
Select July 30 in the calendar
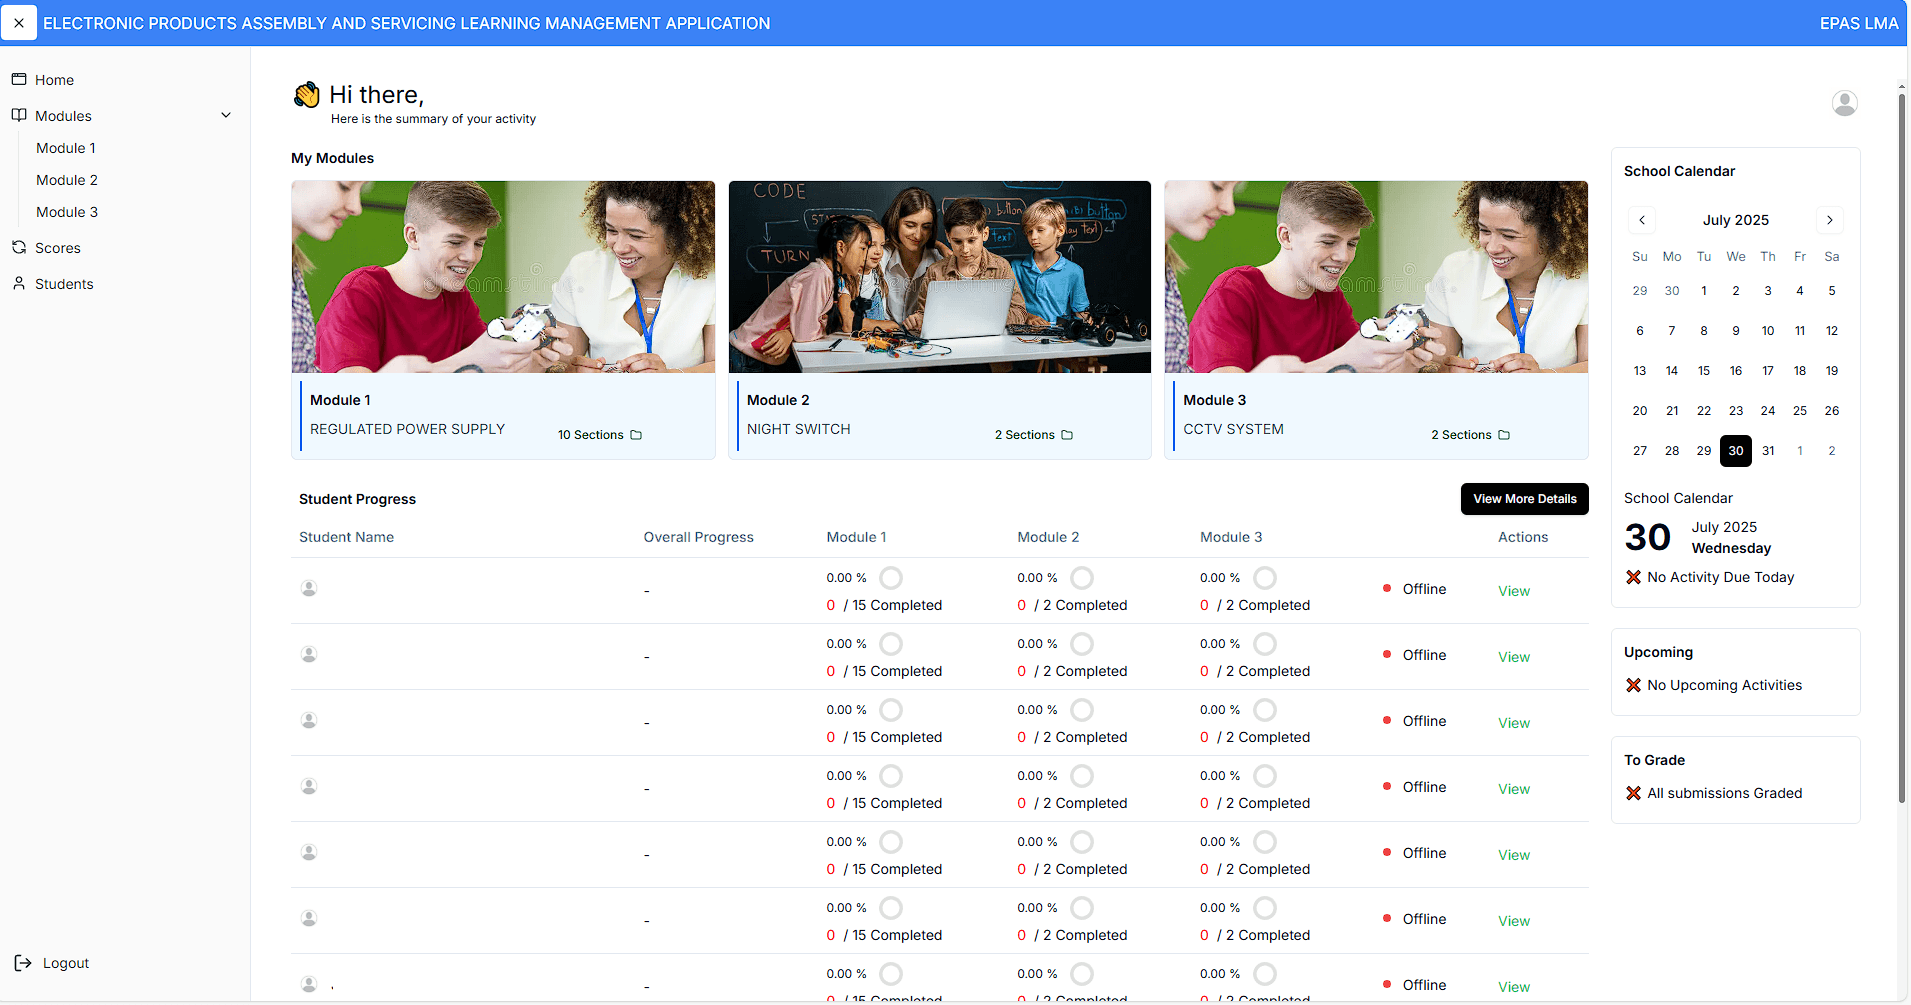(1736, 451)
